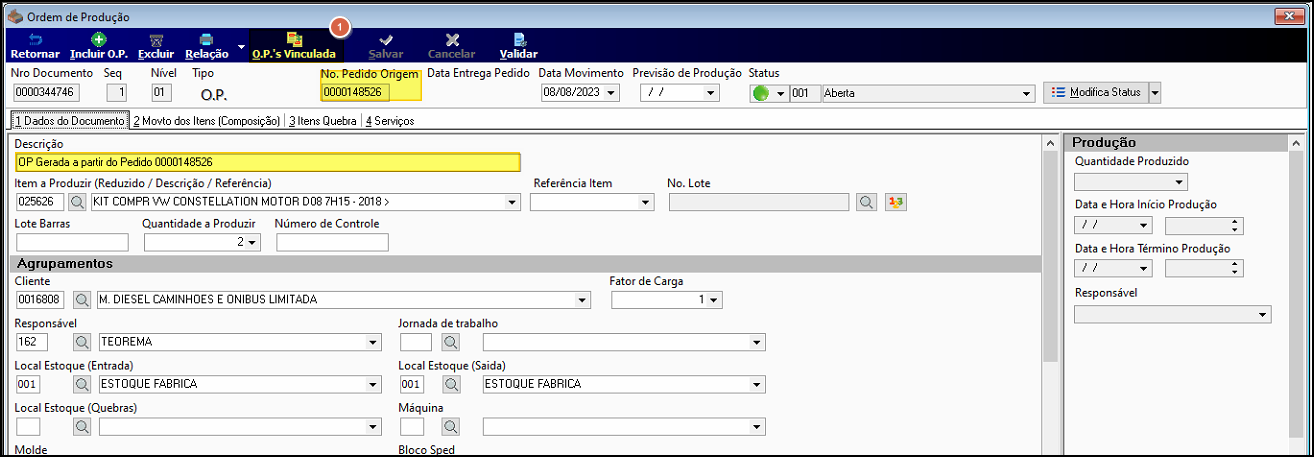Image resolution: width=1314 pixels, height=457 pixels.
Task: Close the Ordem de Produção window
Action: tap(1289, 17)
